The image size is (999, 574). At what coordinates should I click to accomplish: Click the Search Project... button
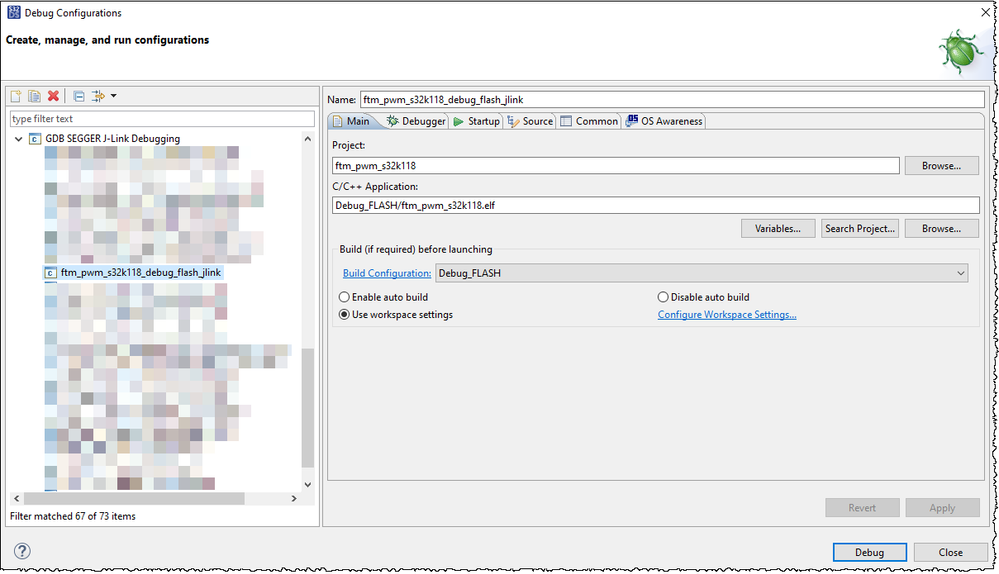click(x=859, y=229)
